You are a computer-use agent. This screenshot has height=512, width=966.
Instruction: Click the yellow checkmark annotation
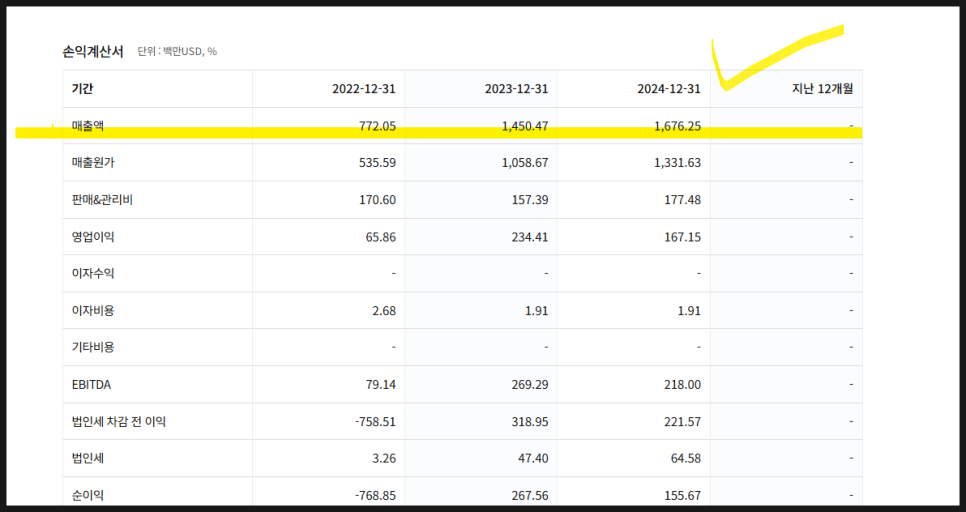coord(777,57)
